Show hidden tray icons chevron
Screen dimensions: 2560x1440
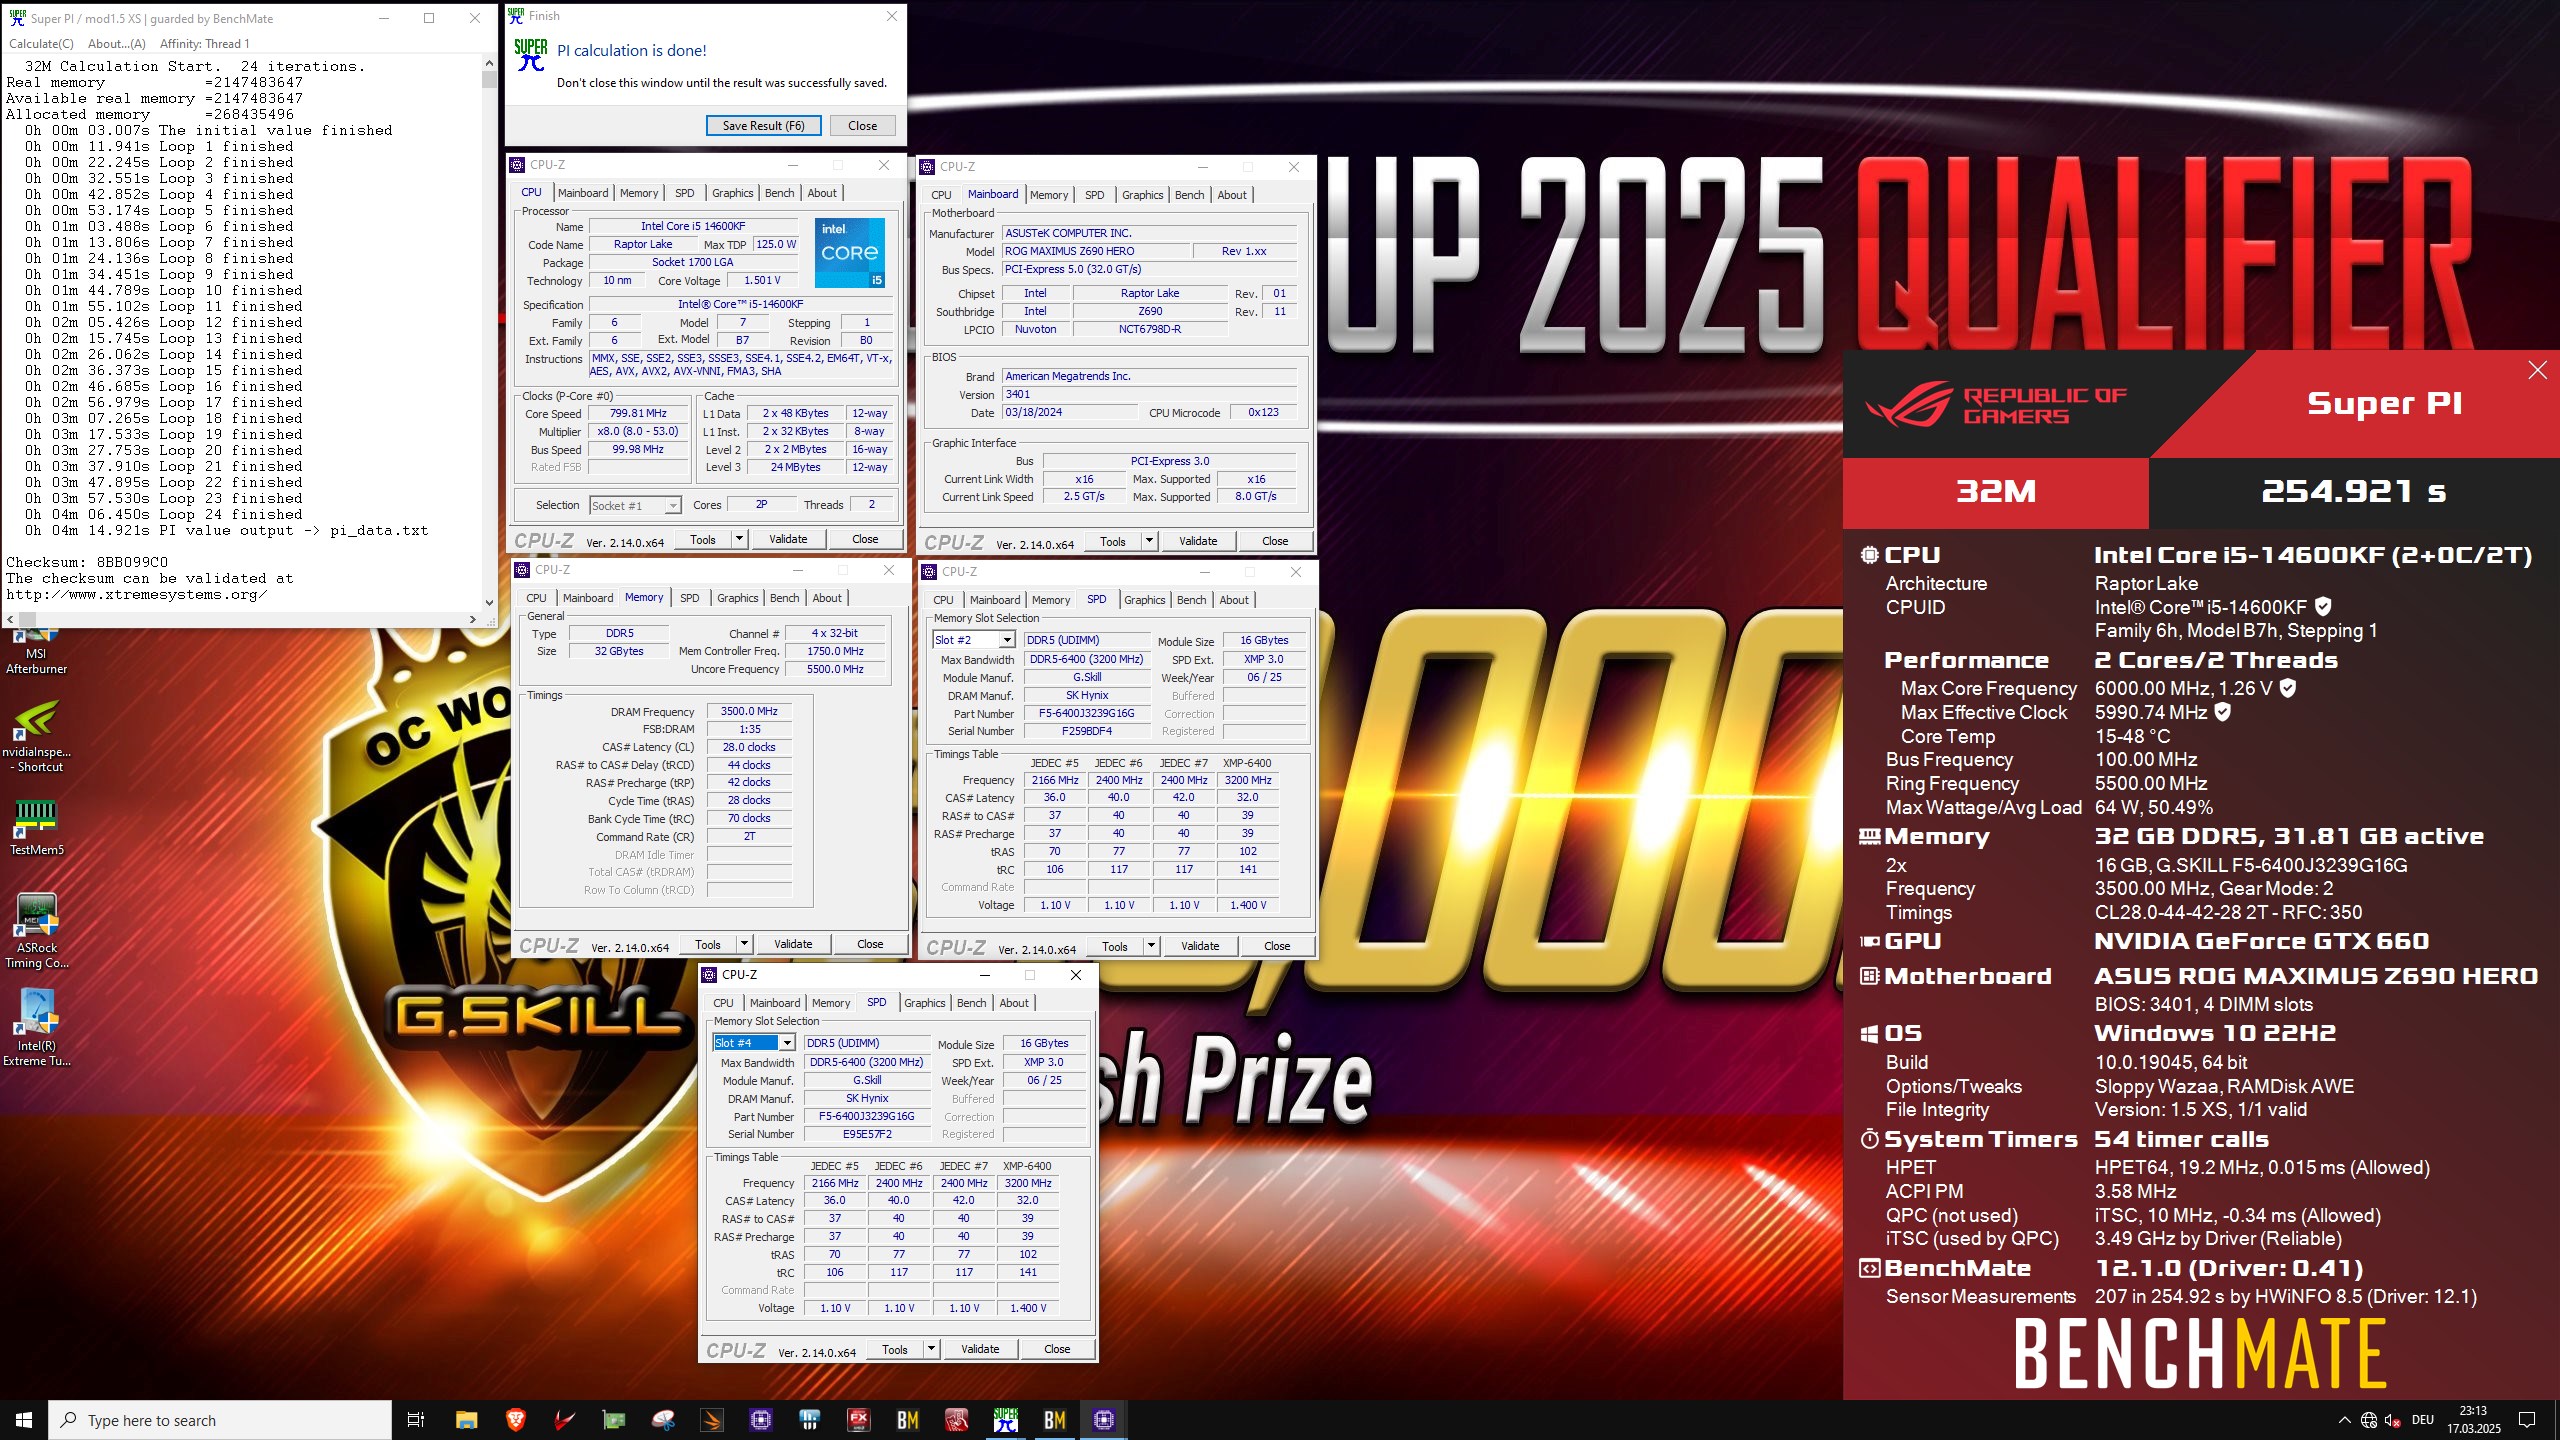[2345, 1420]
